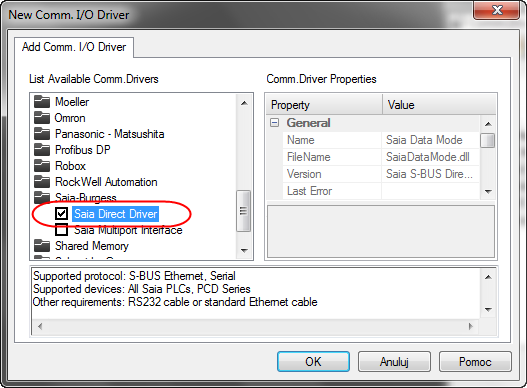527x388 pixels.
Task: Click the empty Last Error value cell
Action: click(431, 191)
